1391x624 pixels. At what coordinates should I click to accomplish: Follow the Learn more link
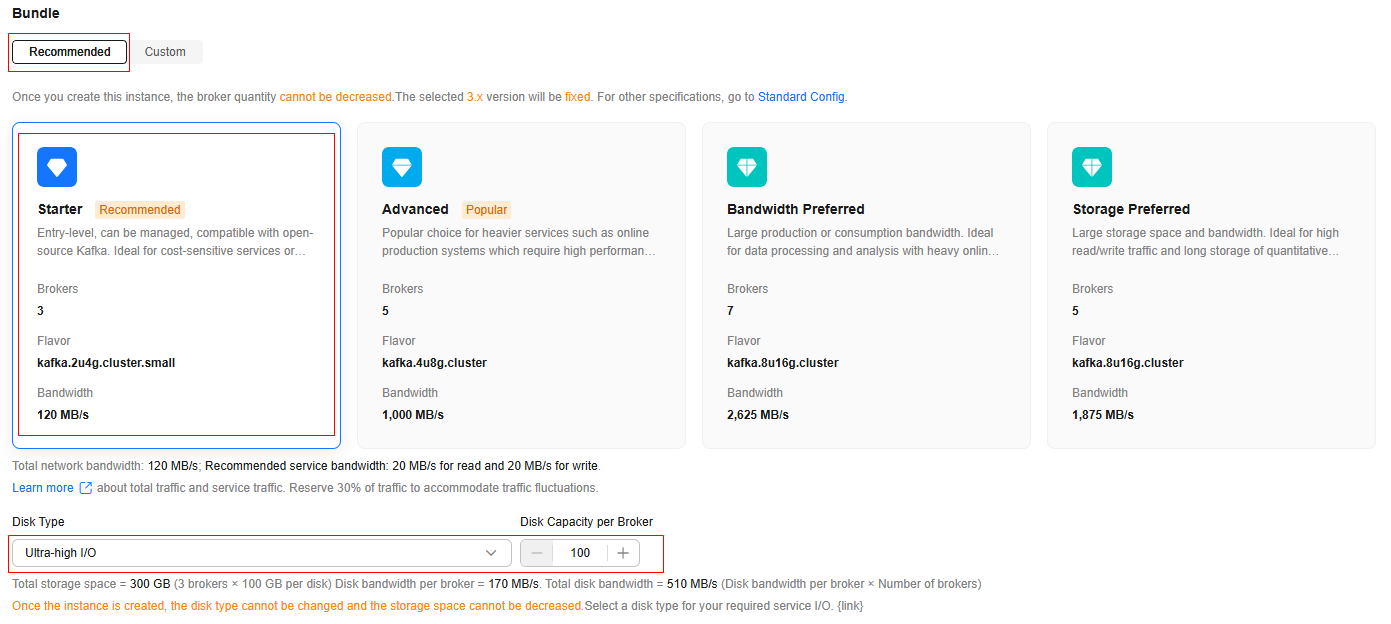[43, 488]
